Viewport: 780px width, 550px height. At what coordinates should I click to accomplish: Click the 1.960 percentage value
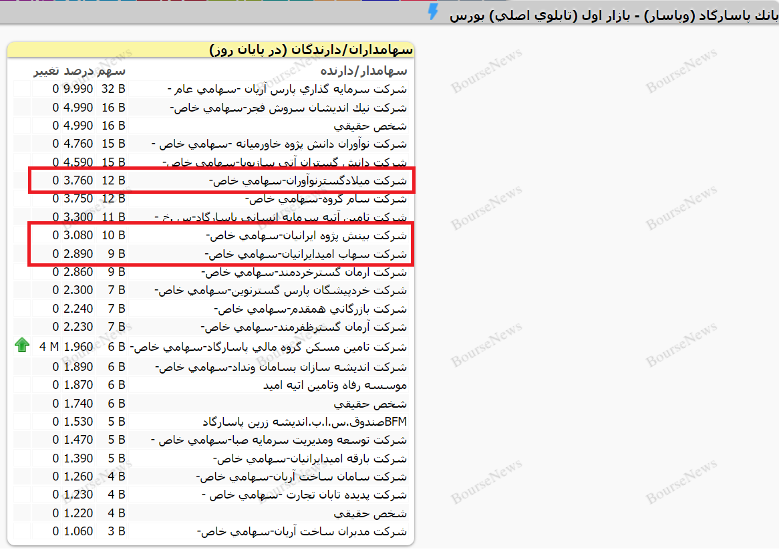78,347
